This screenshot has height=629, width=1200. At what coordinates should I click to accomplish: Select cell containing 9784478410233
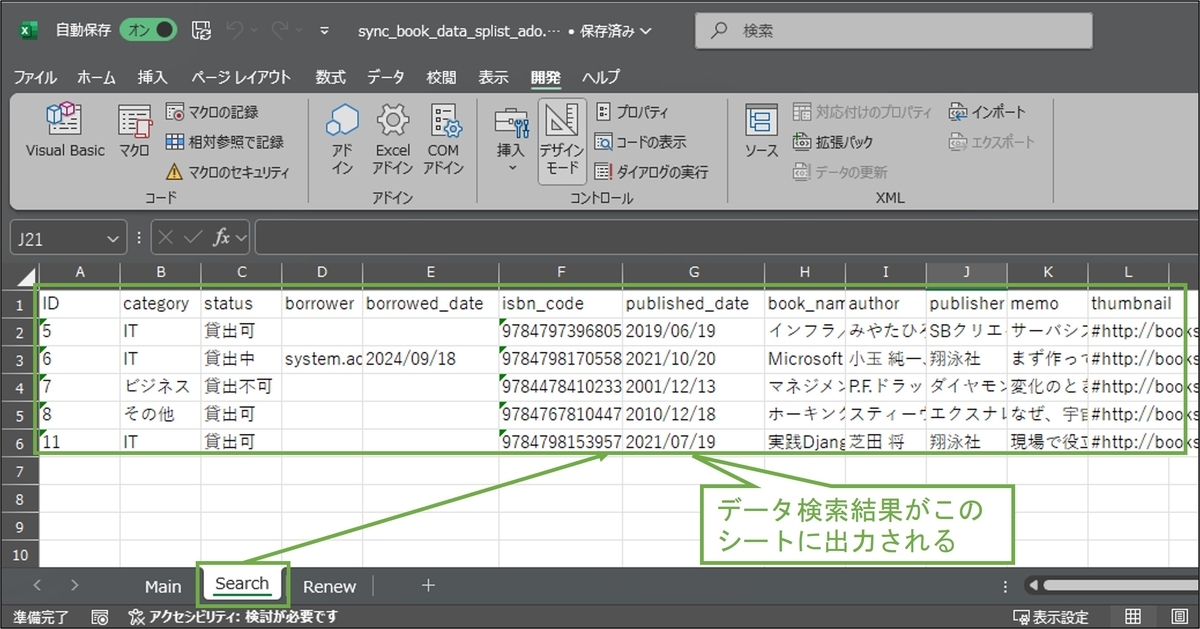coord(560,387)
